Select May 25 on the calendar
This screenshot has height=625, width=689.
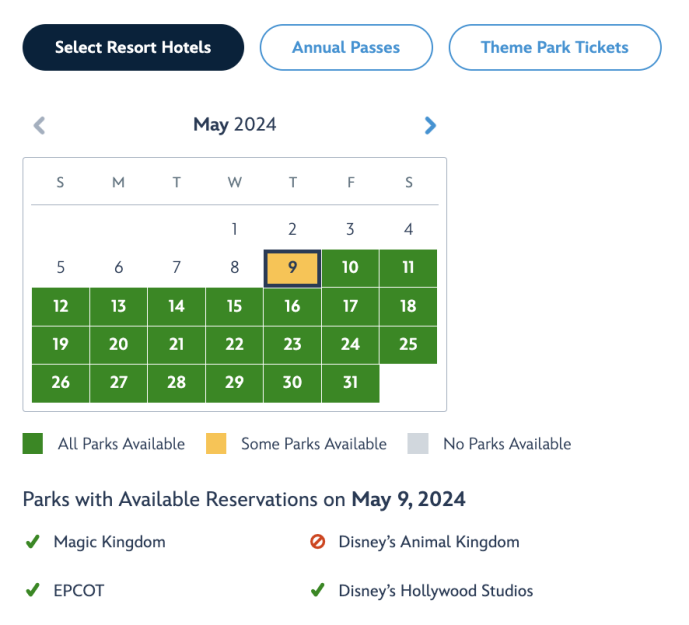408,345
